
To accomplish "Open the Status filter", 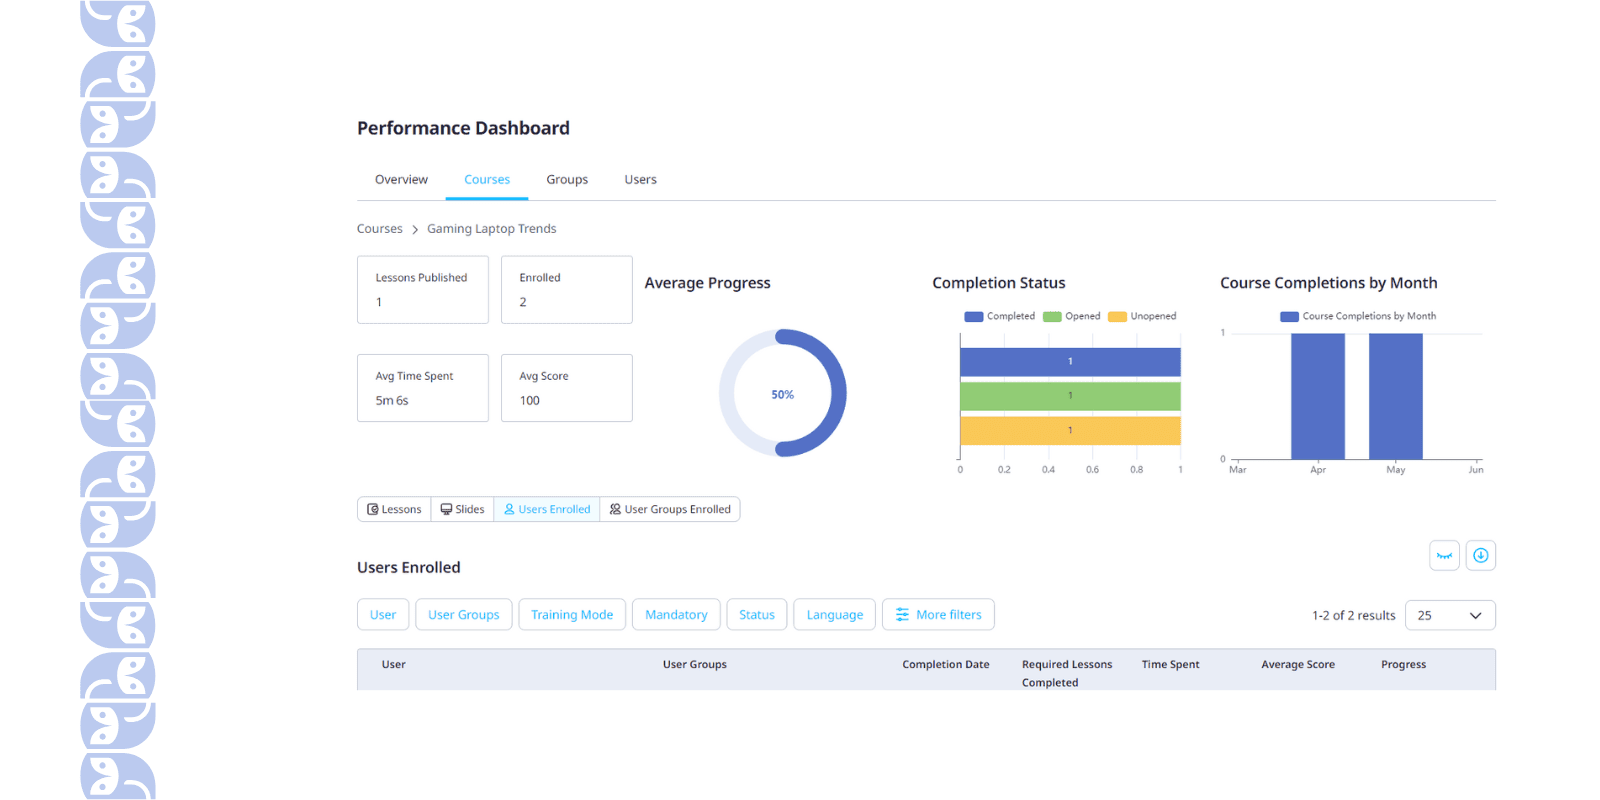I will (x=757, y=615).
